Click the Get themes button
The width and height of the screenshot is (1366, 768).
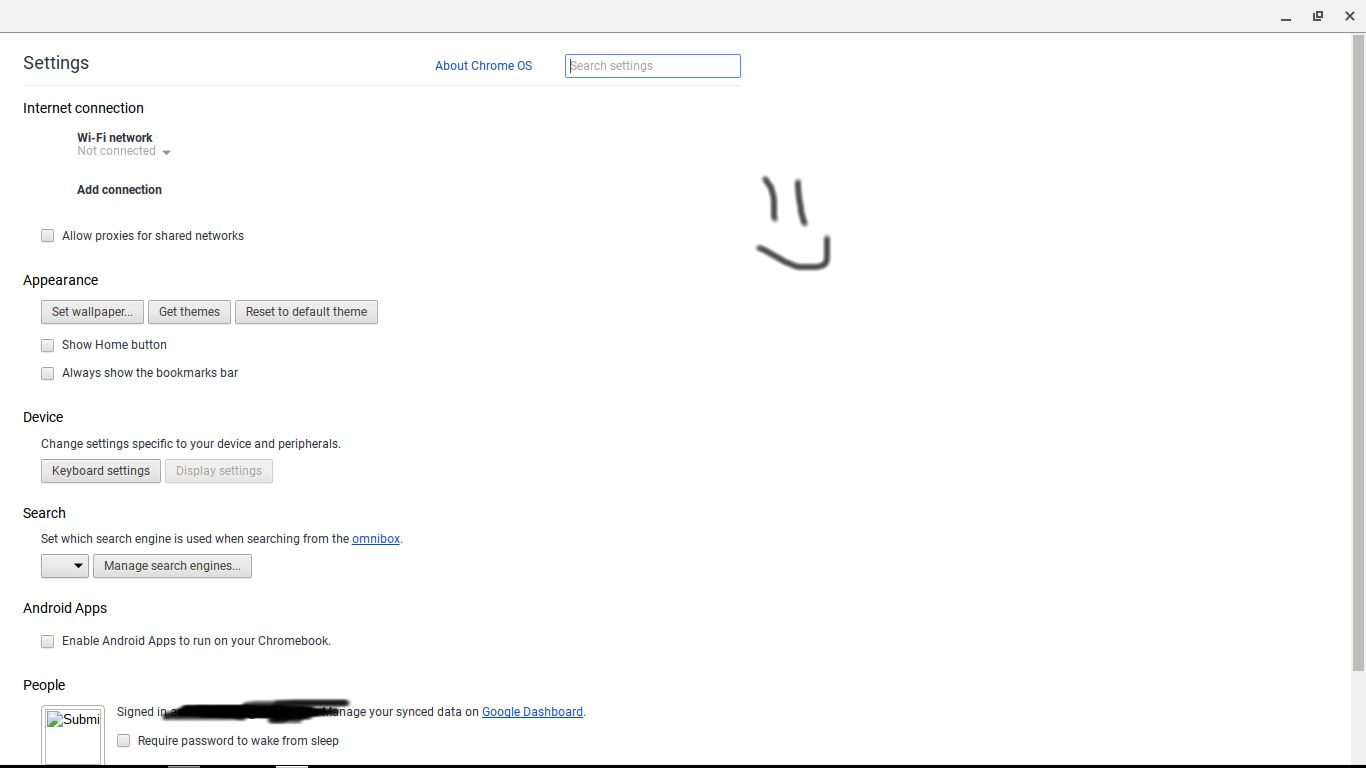point(189,312)
